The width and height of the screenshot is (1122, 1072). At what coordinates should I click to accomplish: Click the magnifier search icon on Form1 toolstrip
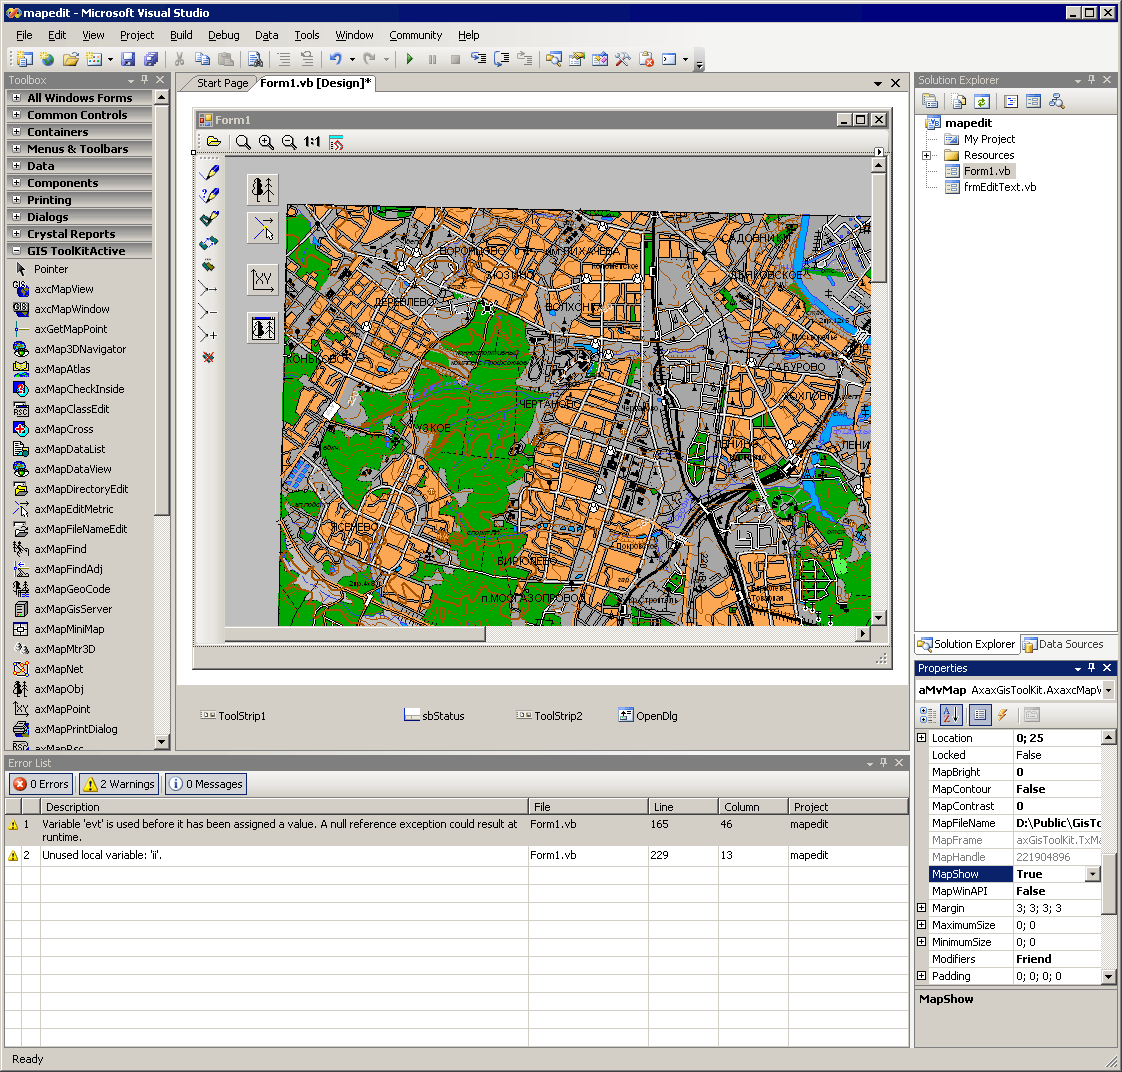pyautogui.click(x=243, y=142)
